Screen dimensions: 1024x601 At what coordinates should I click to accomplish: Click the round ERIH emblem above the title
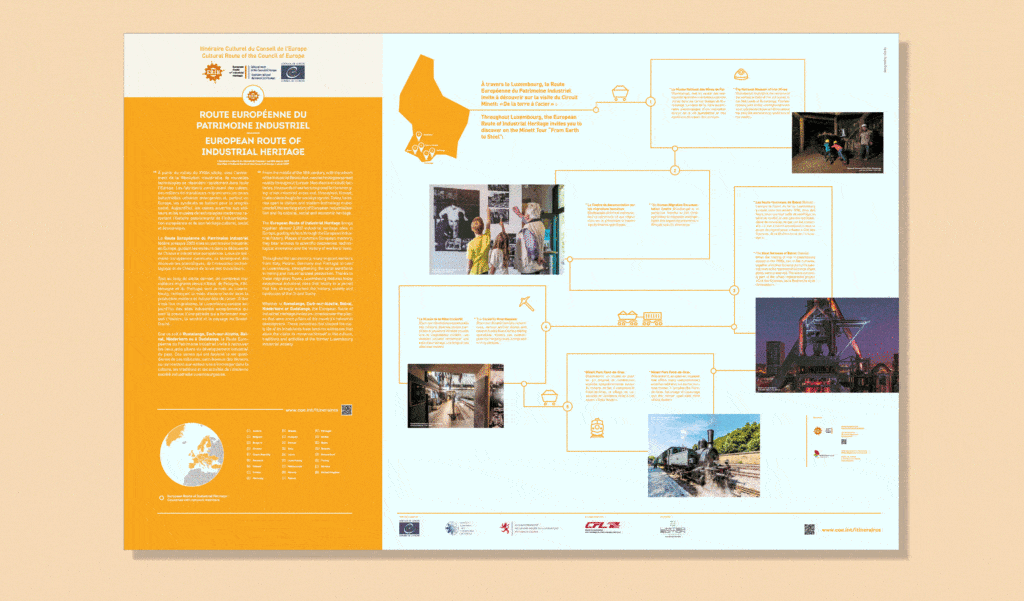click(x=252, y=97)
